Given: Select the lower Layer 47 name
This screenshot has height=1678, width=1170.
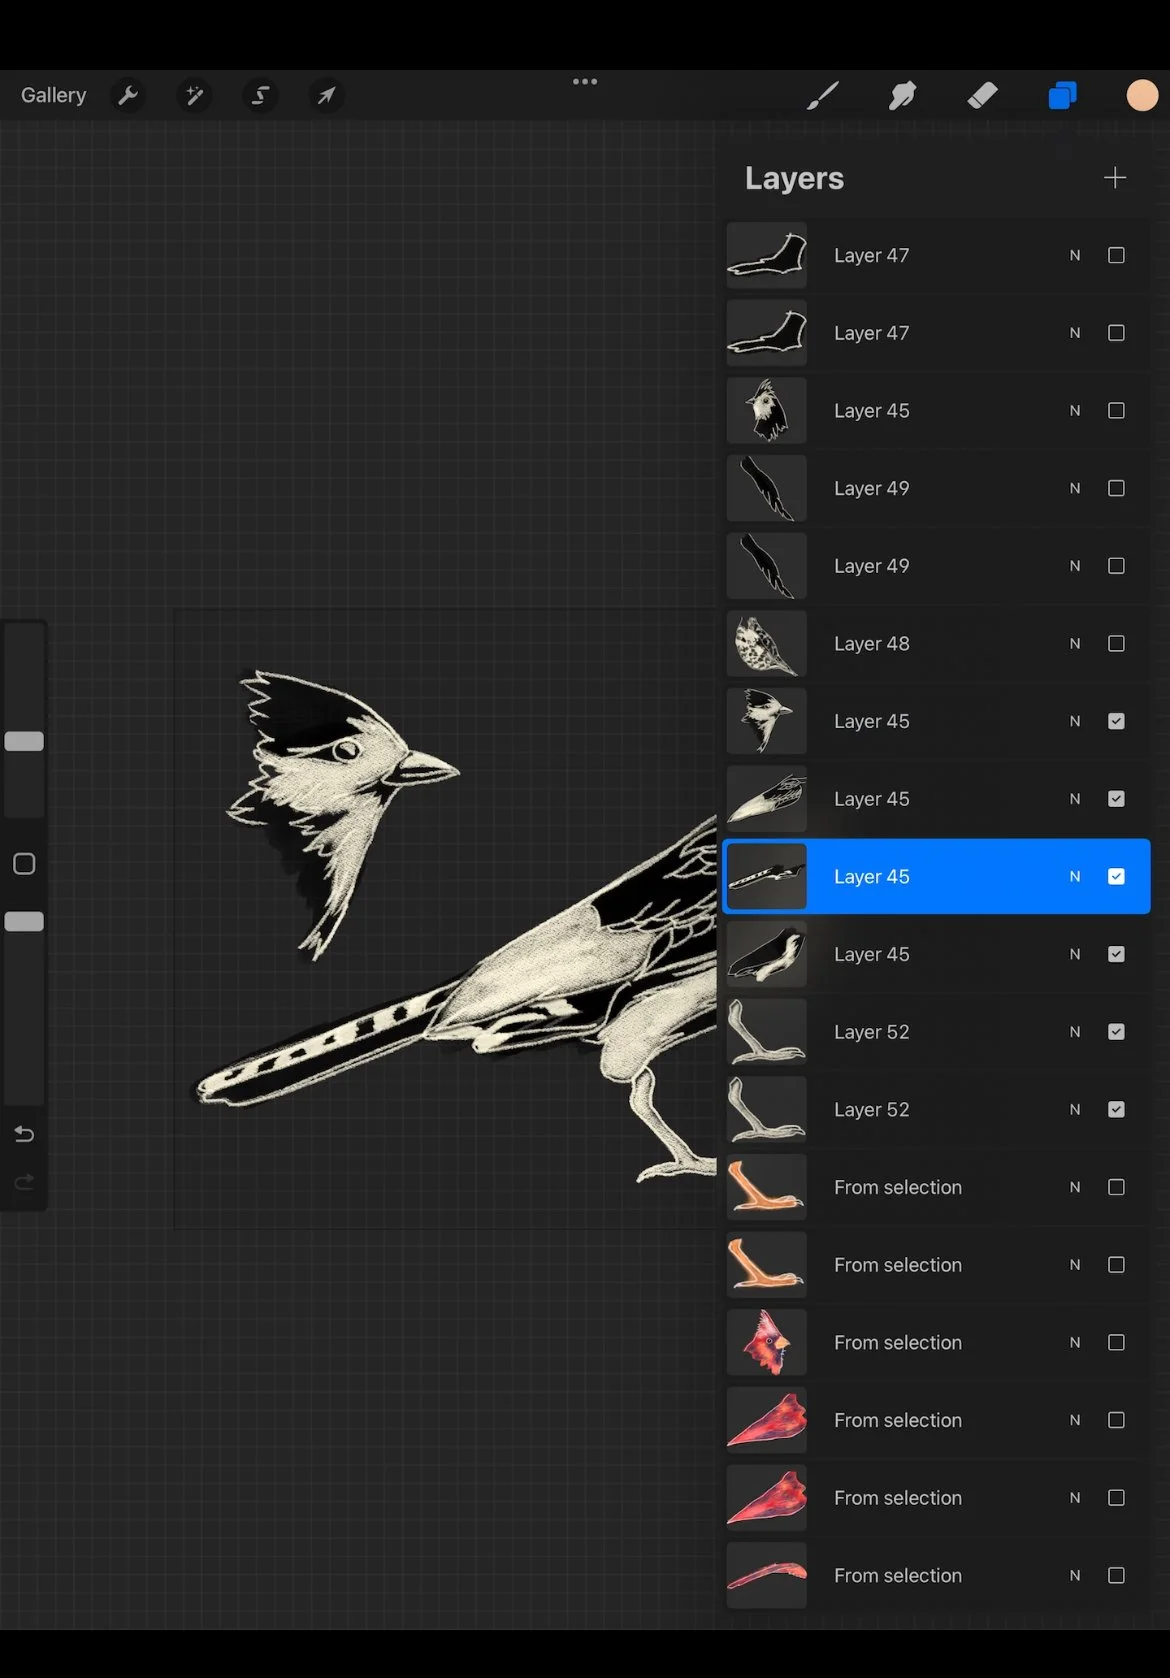Looking at the screenshot, I should (x=872, y=333).
